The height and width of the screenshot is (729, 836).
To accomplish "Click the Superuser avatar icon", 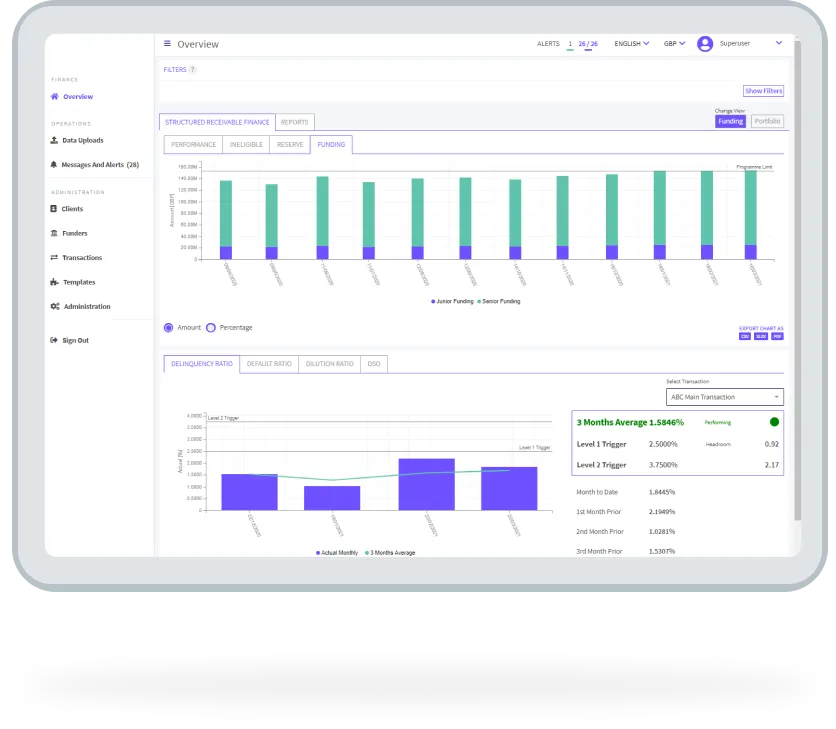I will pyautogui.click(x=705, y=44).
